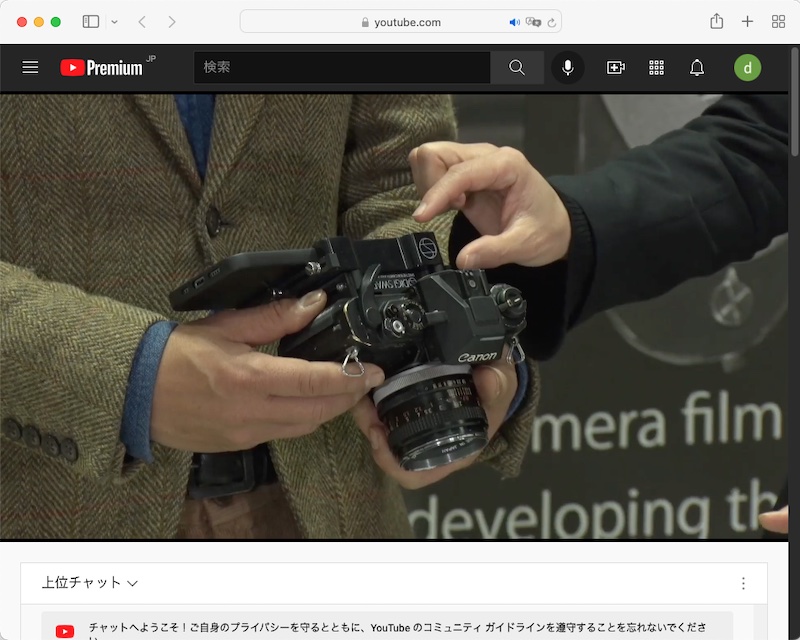Toggle the tab overview grid view

pyautogui.click(x=777, y=20)
